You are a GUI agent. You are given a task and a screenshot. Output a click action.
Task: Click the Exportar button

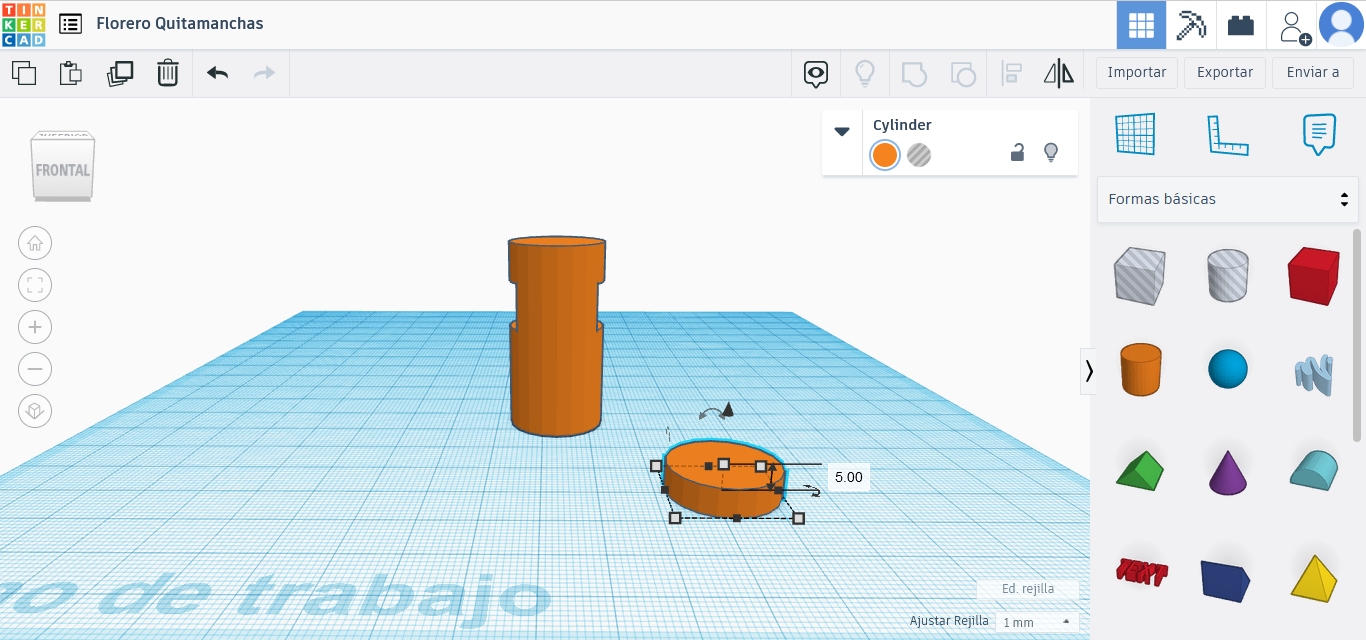(x=1225, y=73)
